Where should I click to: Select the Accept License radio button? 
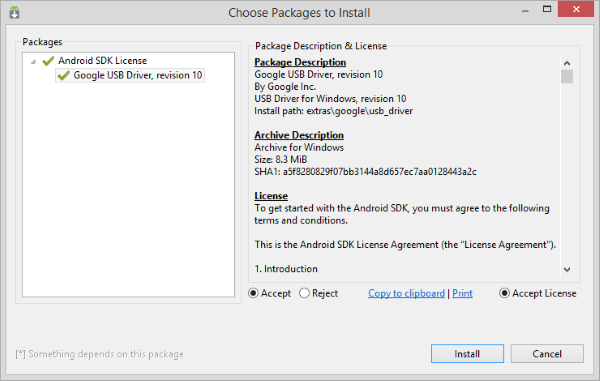[x=504, y=293]
